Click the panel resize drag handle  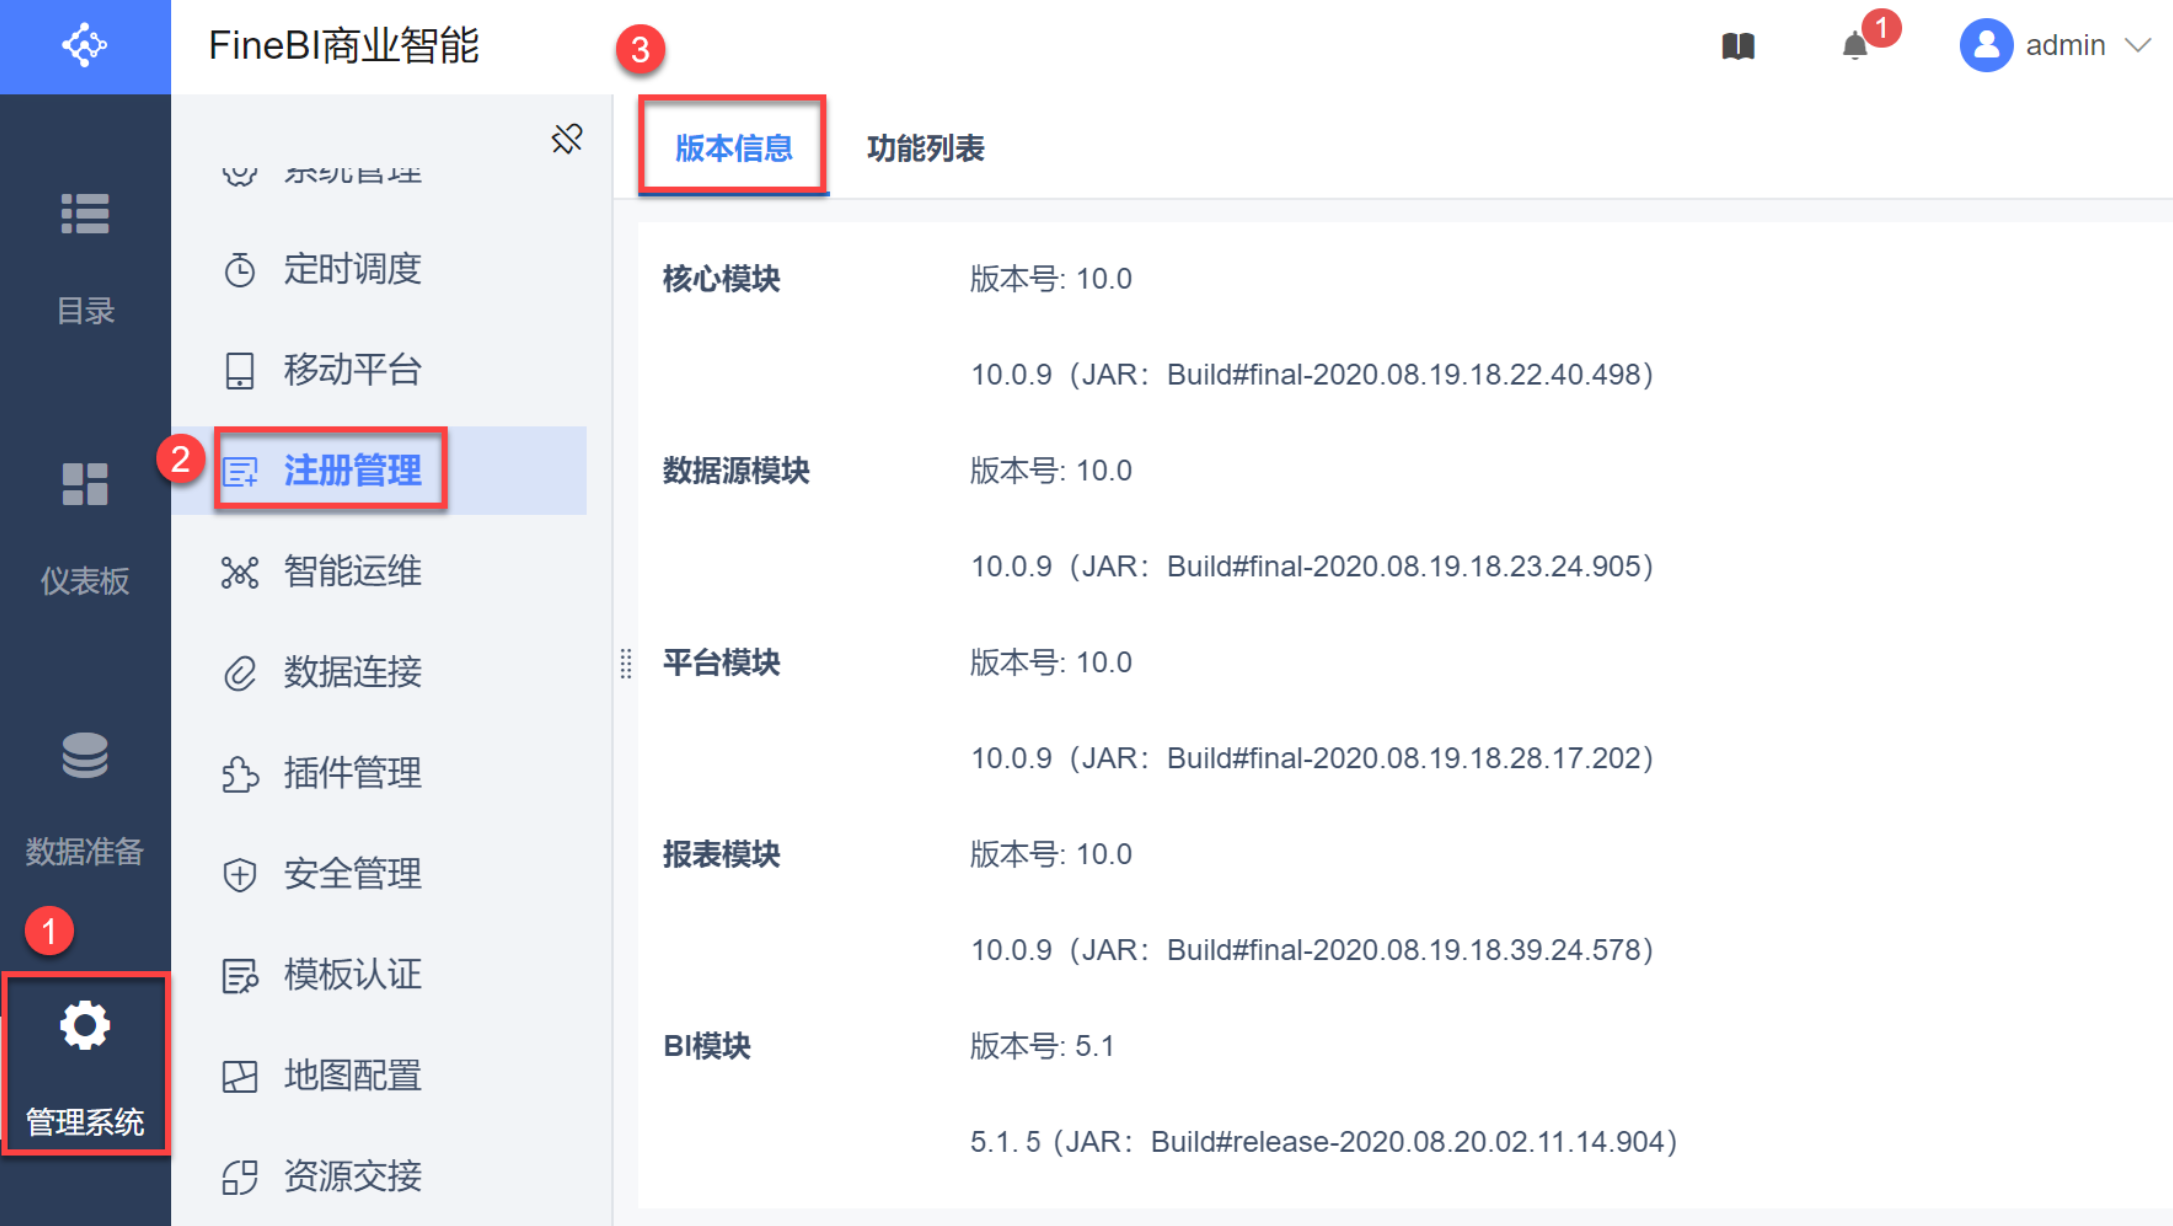coord(626,663)
